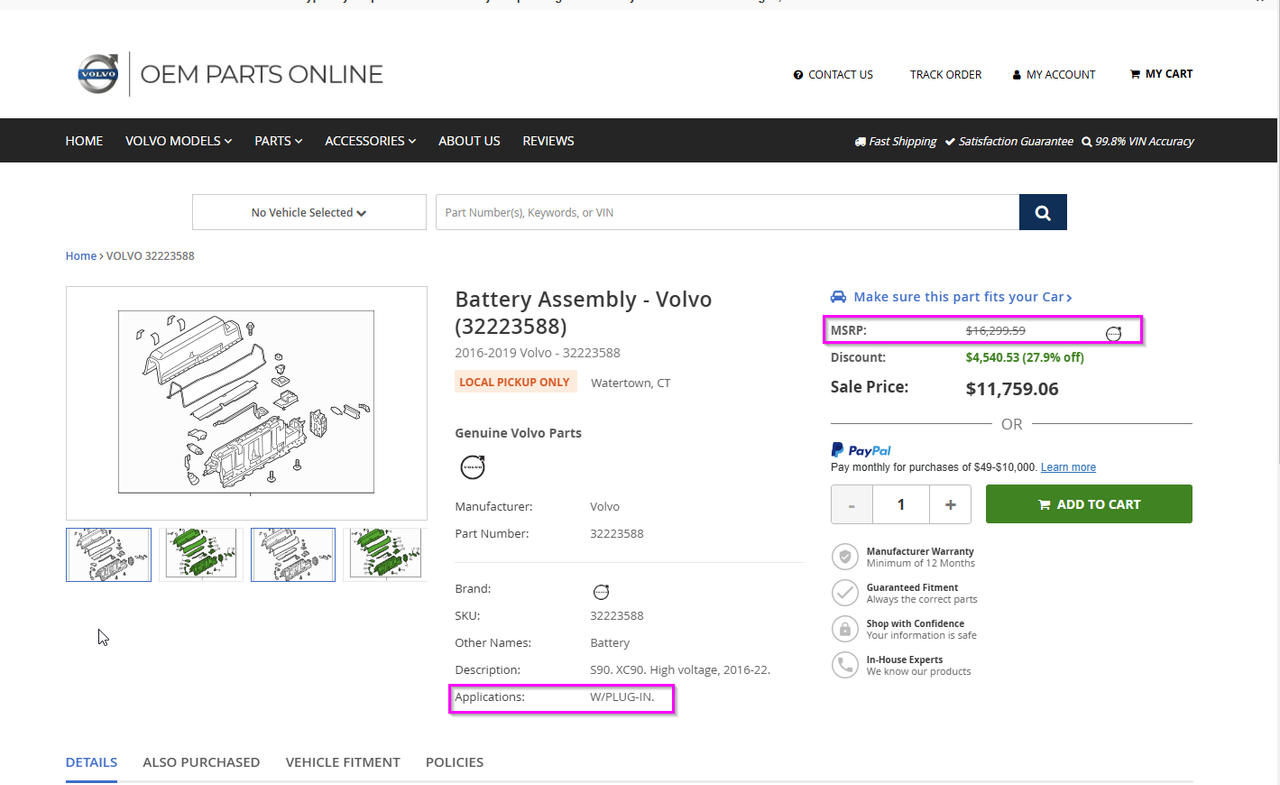Open the Contact Us page
Viewport: 1280px width, 785px height.
click(x=833, y=75)
